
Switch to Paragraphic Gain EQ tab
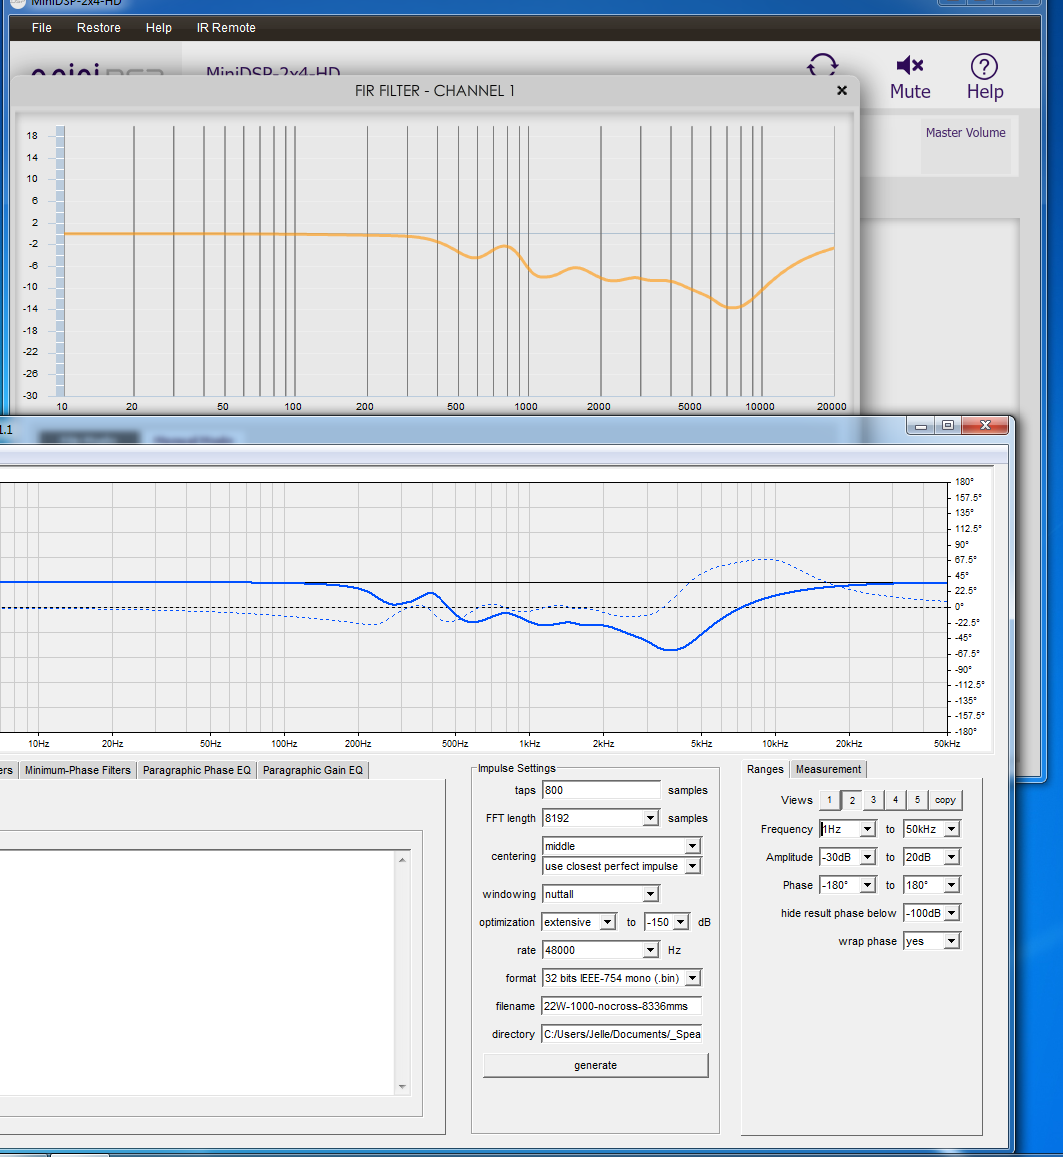[313, 770]
